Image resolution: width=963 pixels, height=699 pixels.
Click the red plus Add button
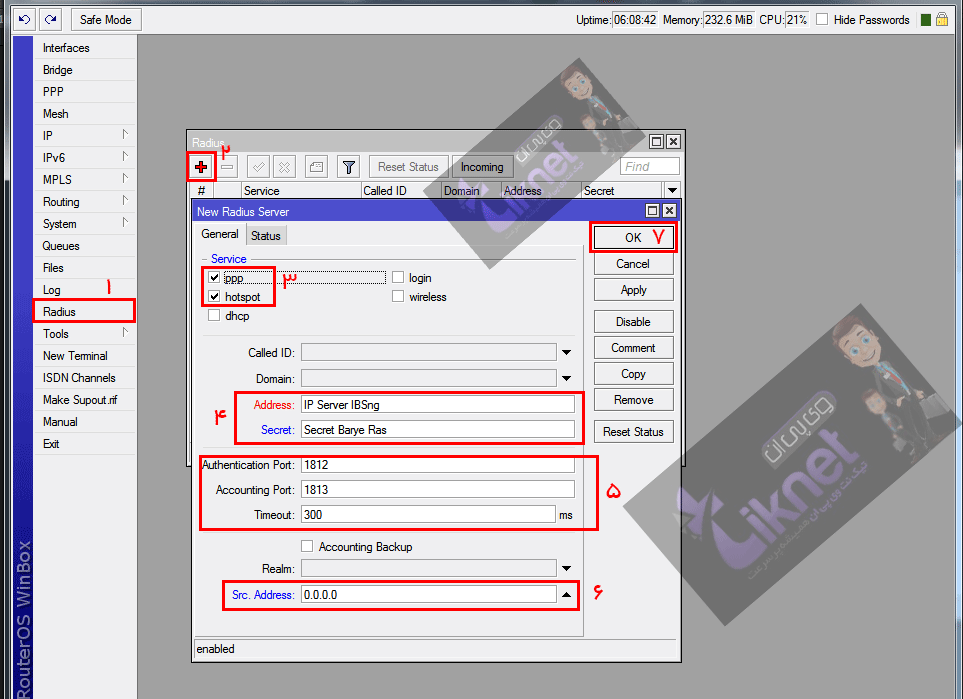(201, 167)
